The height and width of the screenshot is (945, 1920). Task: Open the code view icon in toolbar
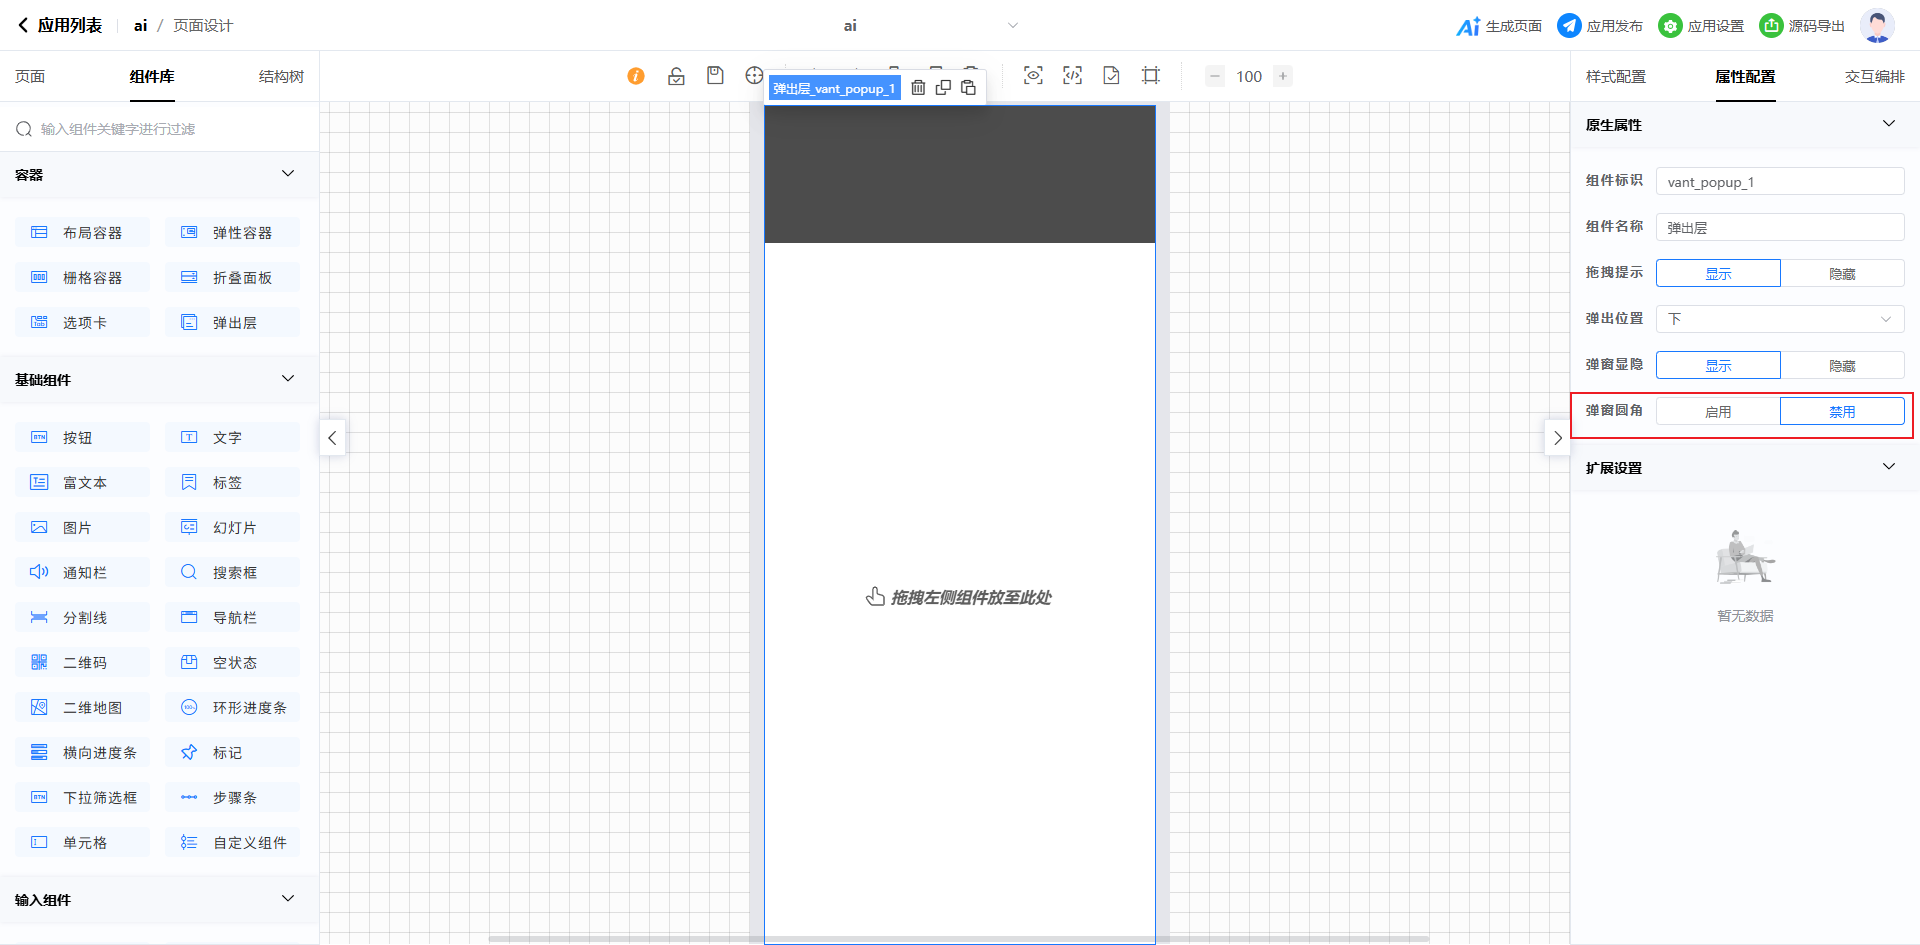tap(1072, 76)
